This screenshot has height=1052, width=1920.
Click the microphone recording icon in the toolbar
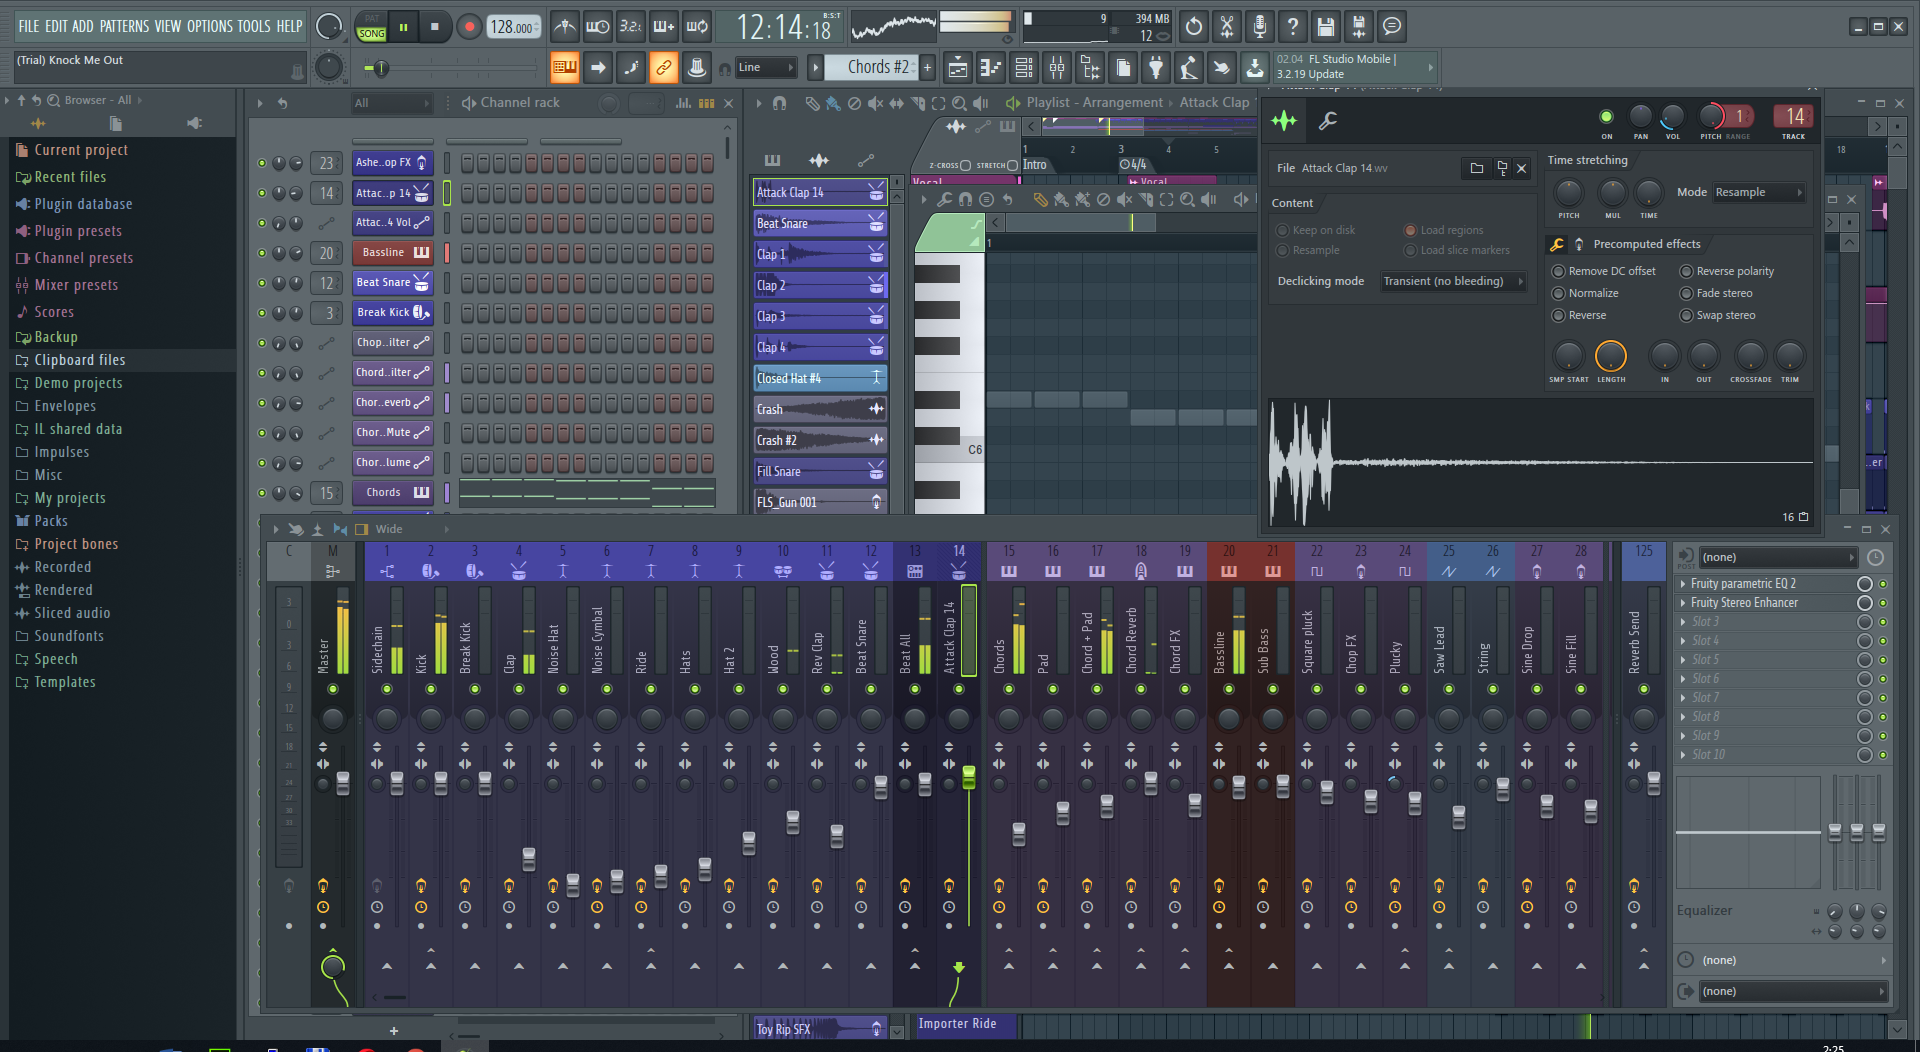point(1259,27)
